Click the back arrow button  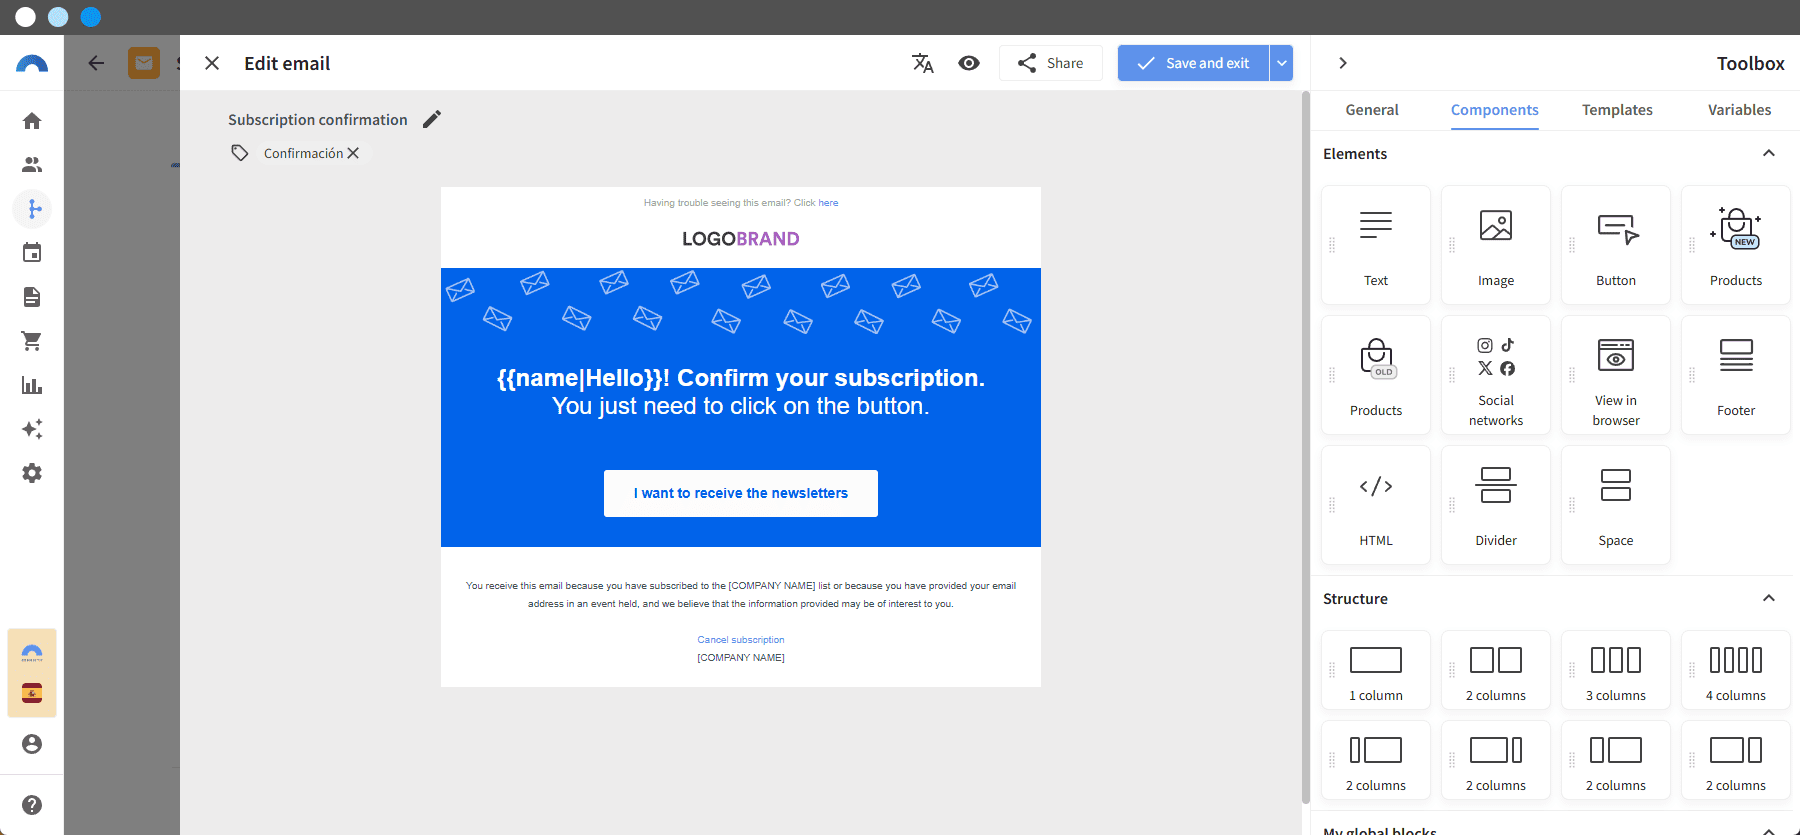pos(96,63)
